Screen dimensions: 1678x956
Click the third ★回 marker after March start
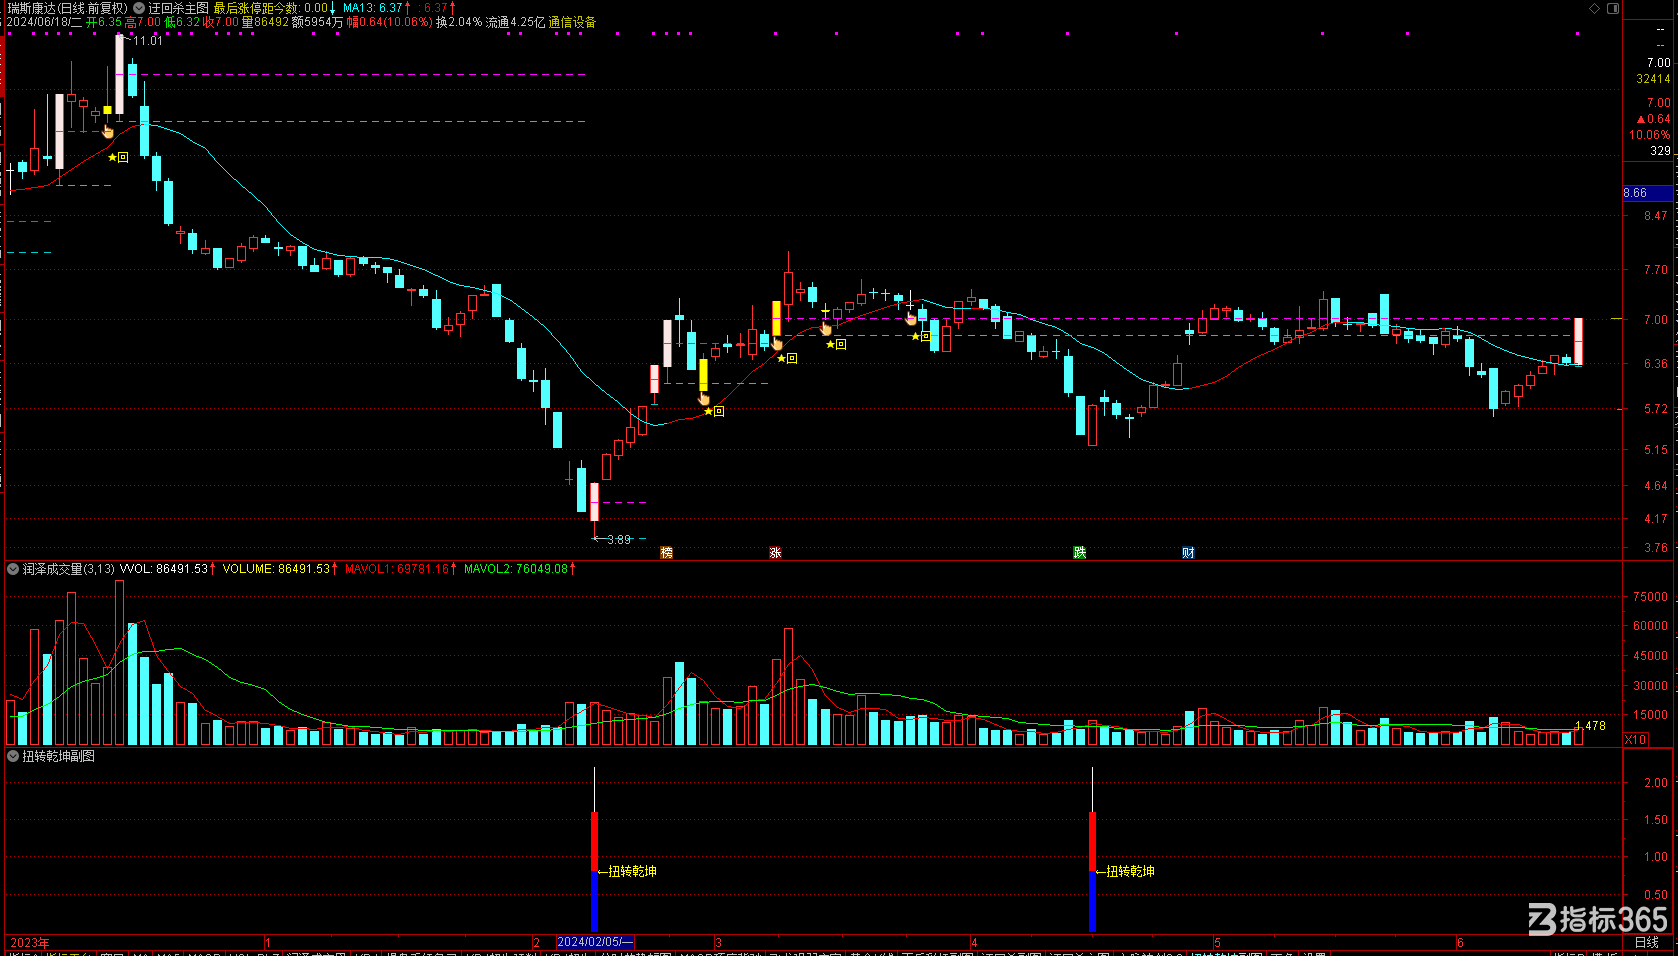pos(836,344)
